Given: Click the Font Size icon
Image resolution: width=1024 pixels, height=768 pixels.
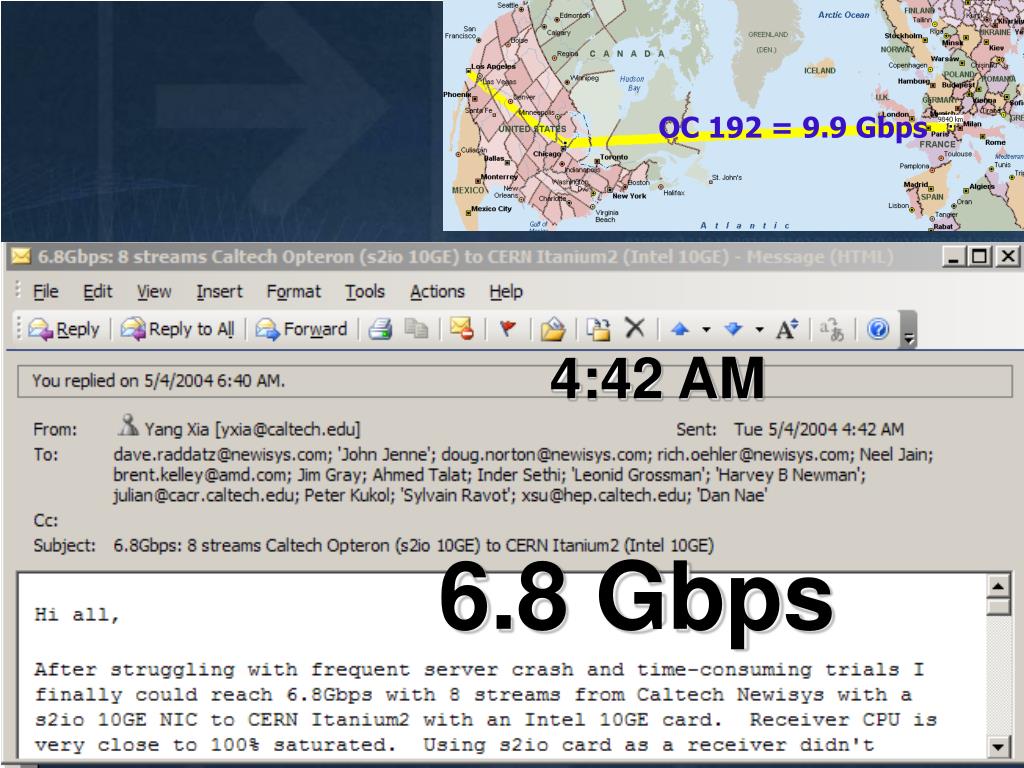Looking at the screenshot, I should (787, 329).
